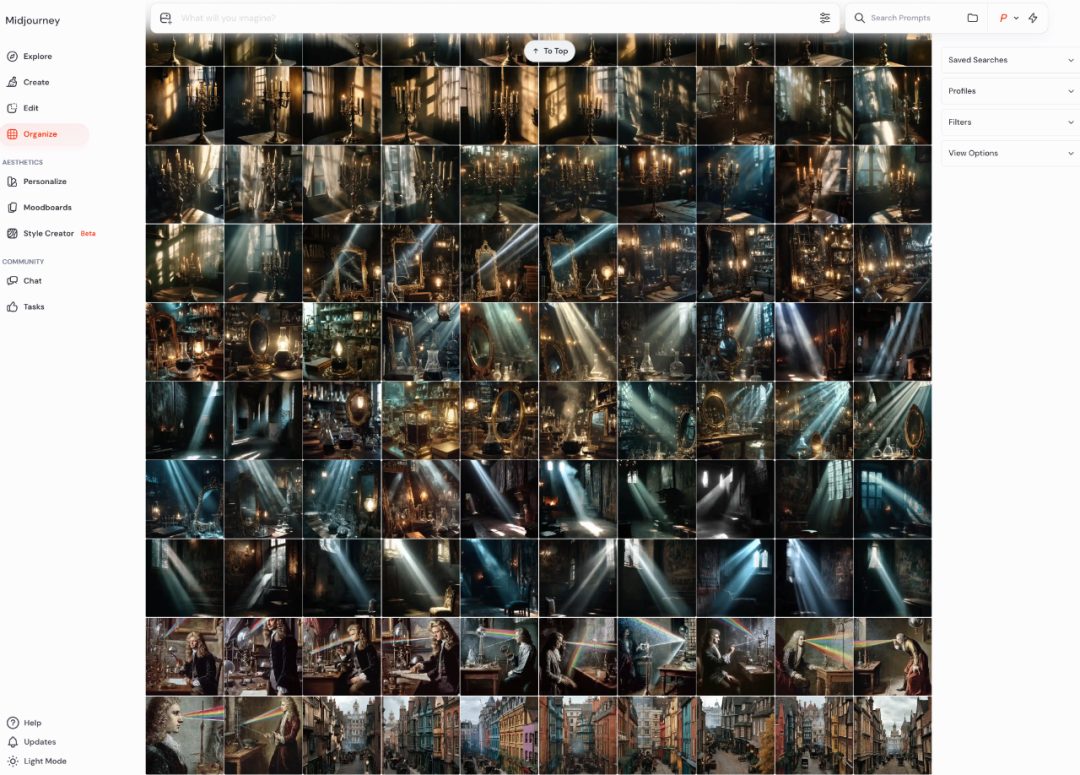This screenshot has height=775, width=1080.
Task: Click the folder icon beside Search Prompts
Action: pyautogui.click(x=972, y=18)
